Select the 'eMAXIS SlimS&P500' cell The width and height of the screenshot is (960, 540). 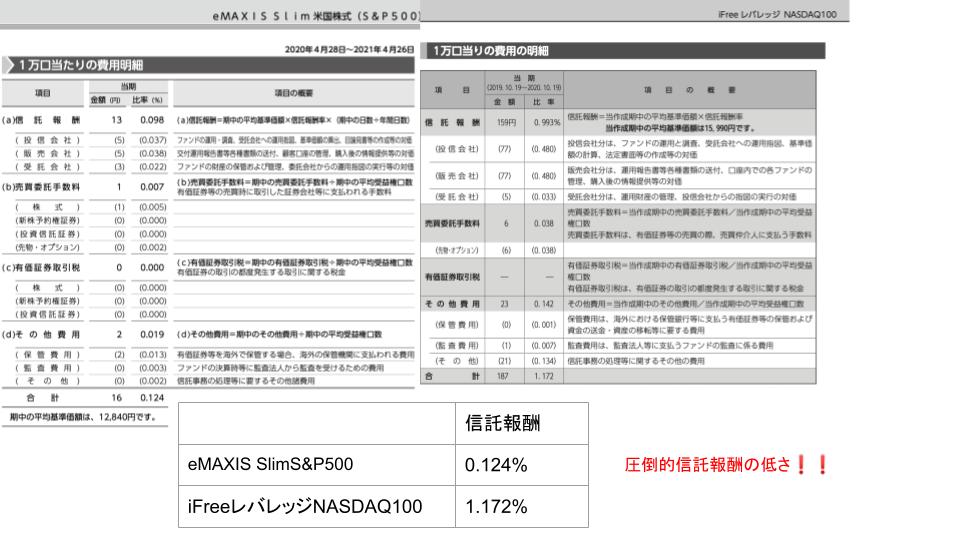[x=270, y=464]
